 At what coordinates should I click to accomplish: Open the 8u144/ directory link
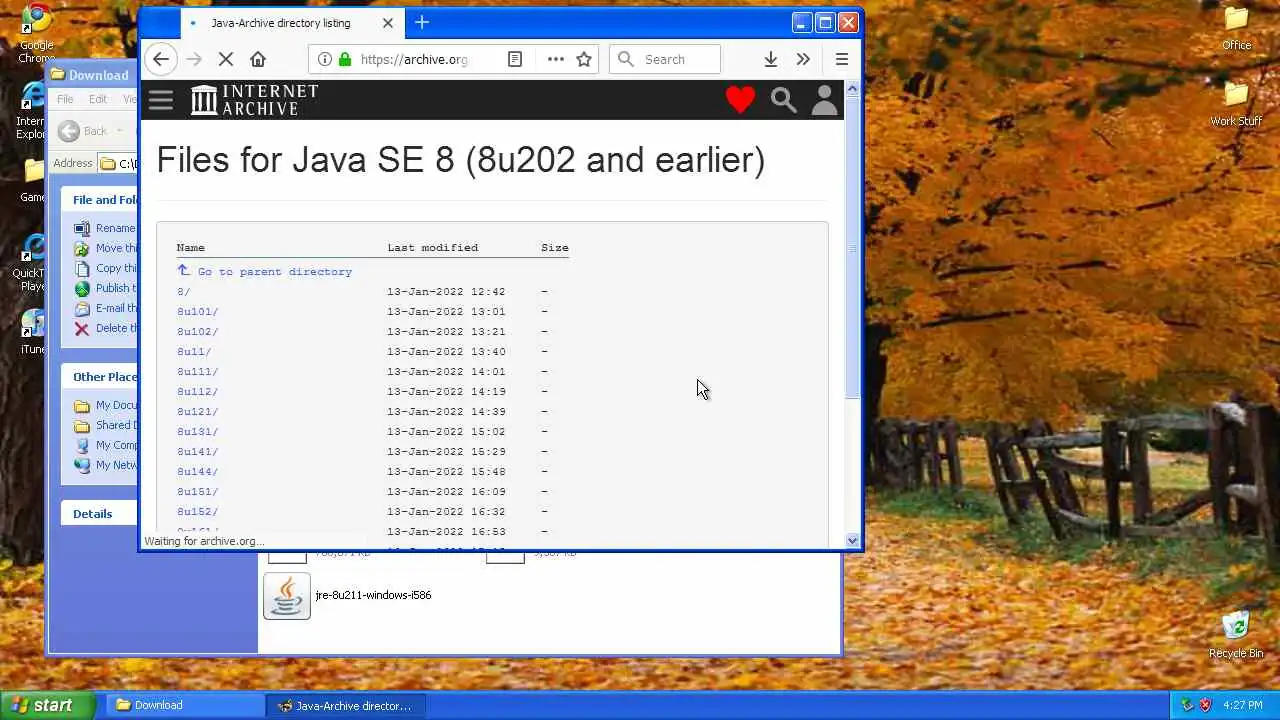(198, 472)
